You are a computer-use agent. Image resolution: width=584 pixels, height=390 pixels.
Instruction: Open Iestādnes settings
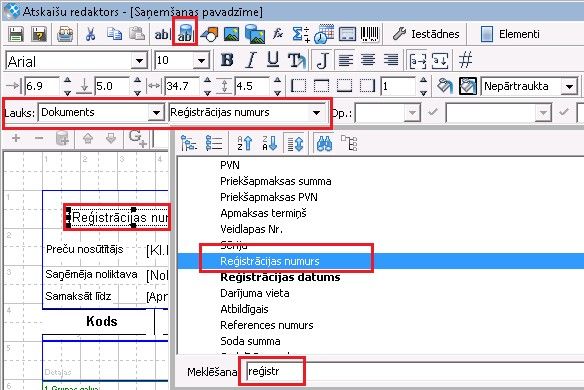tap(426, 34)
